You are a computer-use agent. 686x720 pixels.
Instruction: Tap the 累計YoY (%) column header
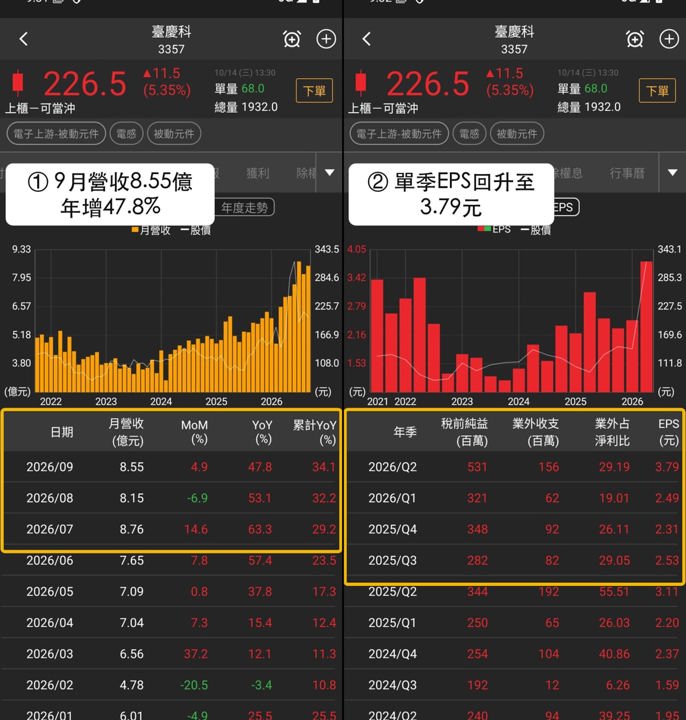[315, 432]
